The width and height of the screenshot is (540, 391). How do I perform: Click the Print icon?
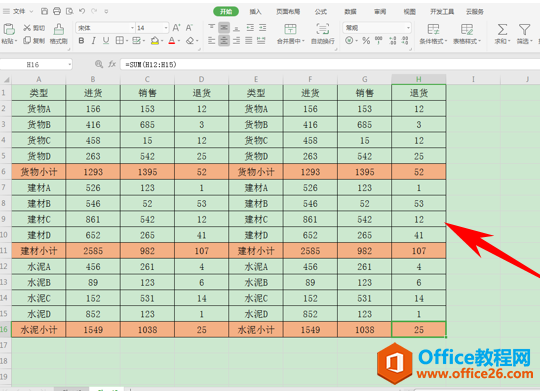tap(57, 11)
